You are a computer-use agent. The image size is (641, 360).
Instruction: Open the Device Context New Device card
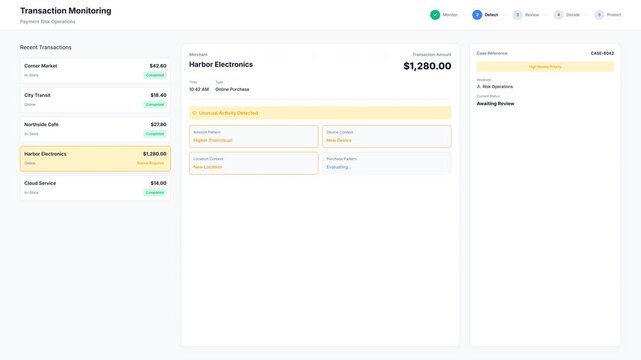387,136
